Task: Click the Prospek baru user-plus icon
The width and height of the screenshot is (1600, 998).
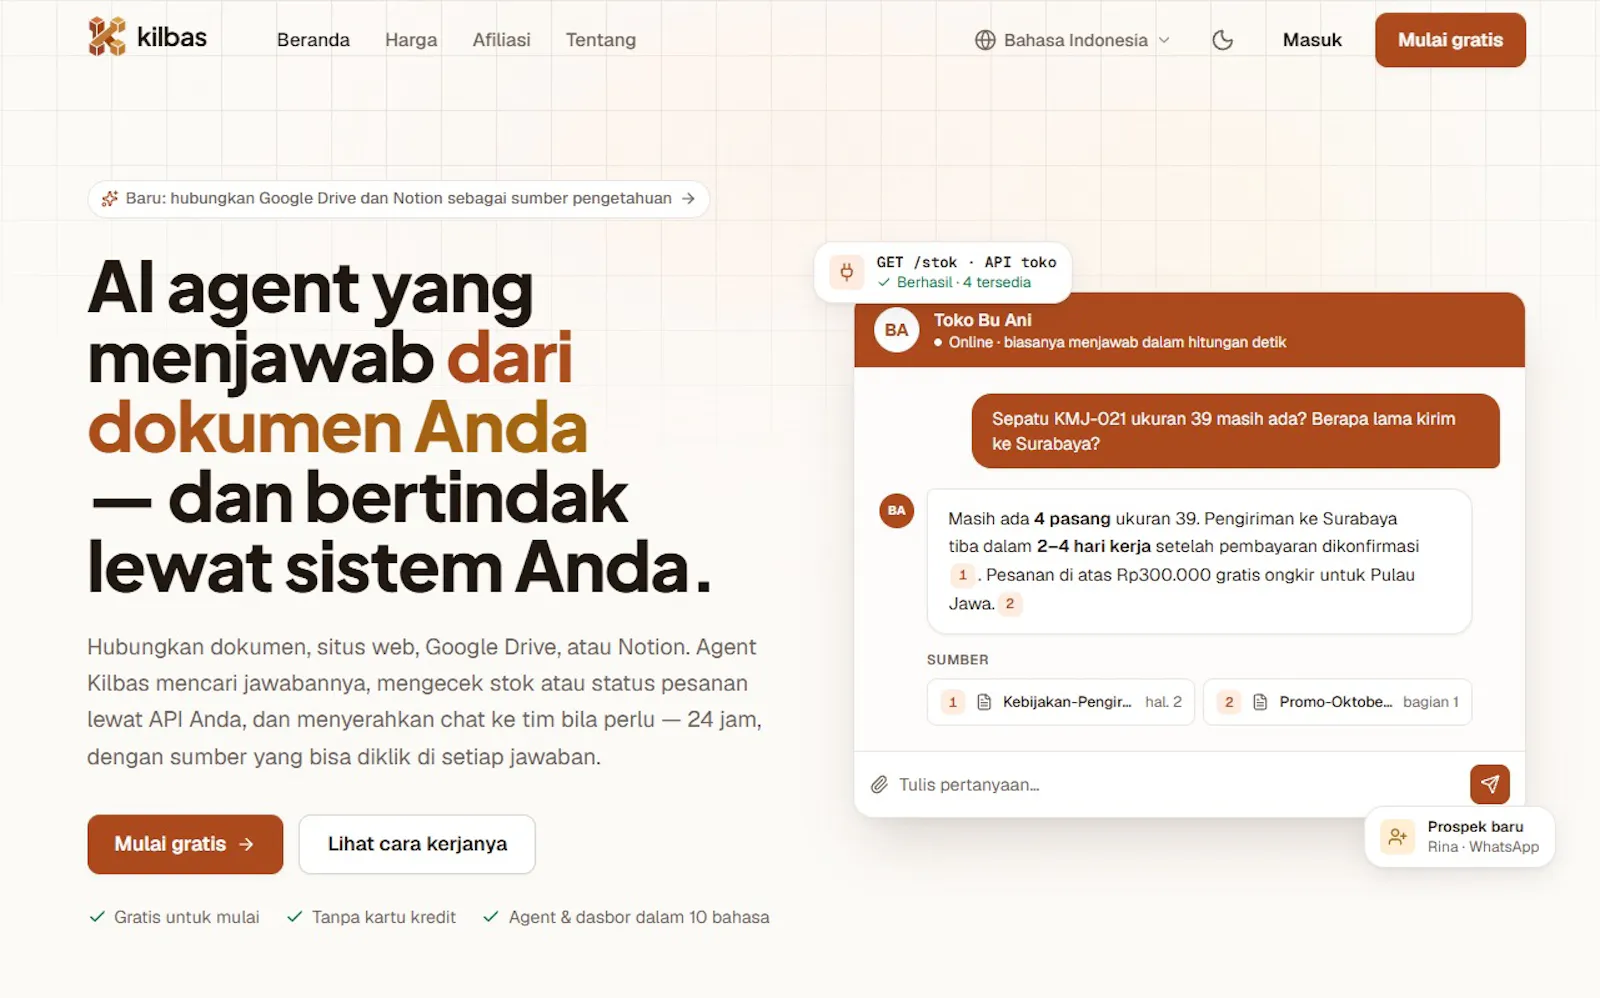Action: tap(1398, 836)
